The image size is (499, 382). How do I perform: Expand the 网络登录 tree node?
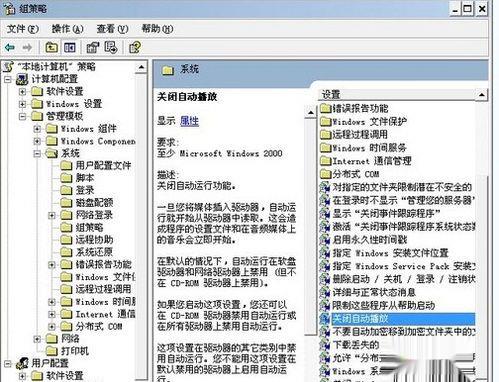tap(52, 215)
